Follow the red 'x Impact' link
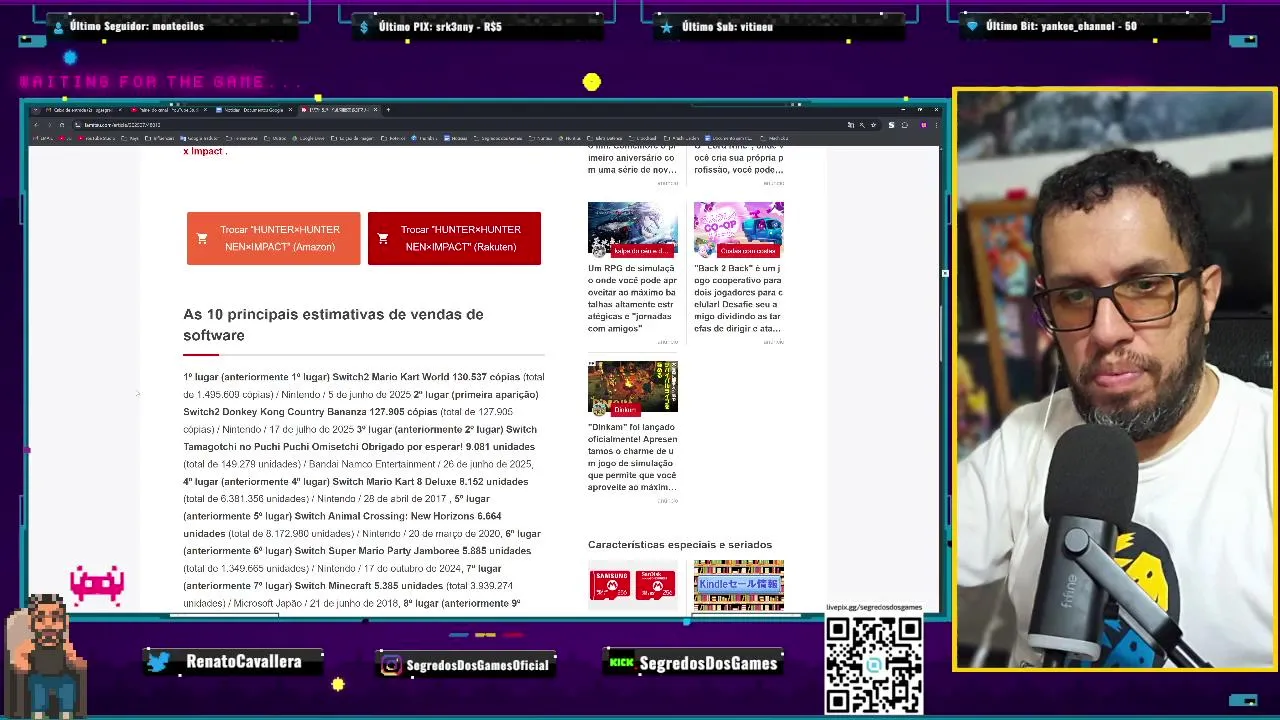The height and width of the screenshot is (720, 1280). (203, 151)
